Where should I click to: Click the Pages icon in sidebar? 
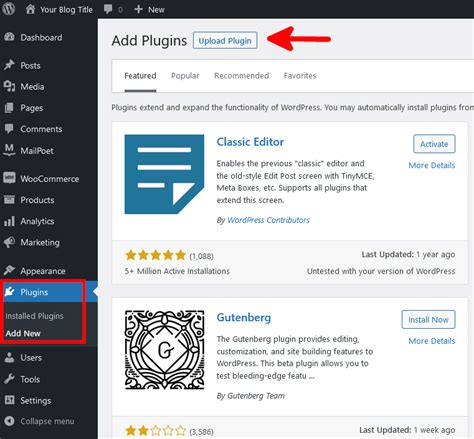click(x=9, y=108)
